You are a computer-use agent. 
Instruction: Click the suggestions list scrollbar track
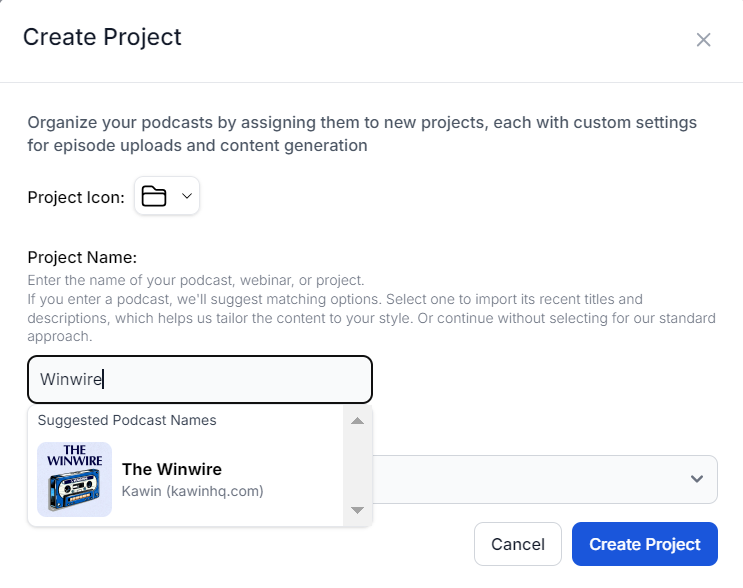pyautogui.click(x=357, y=465)
